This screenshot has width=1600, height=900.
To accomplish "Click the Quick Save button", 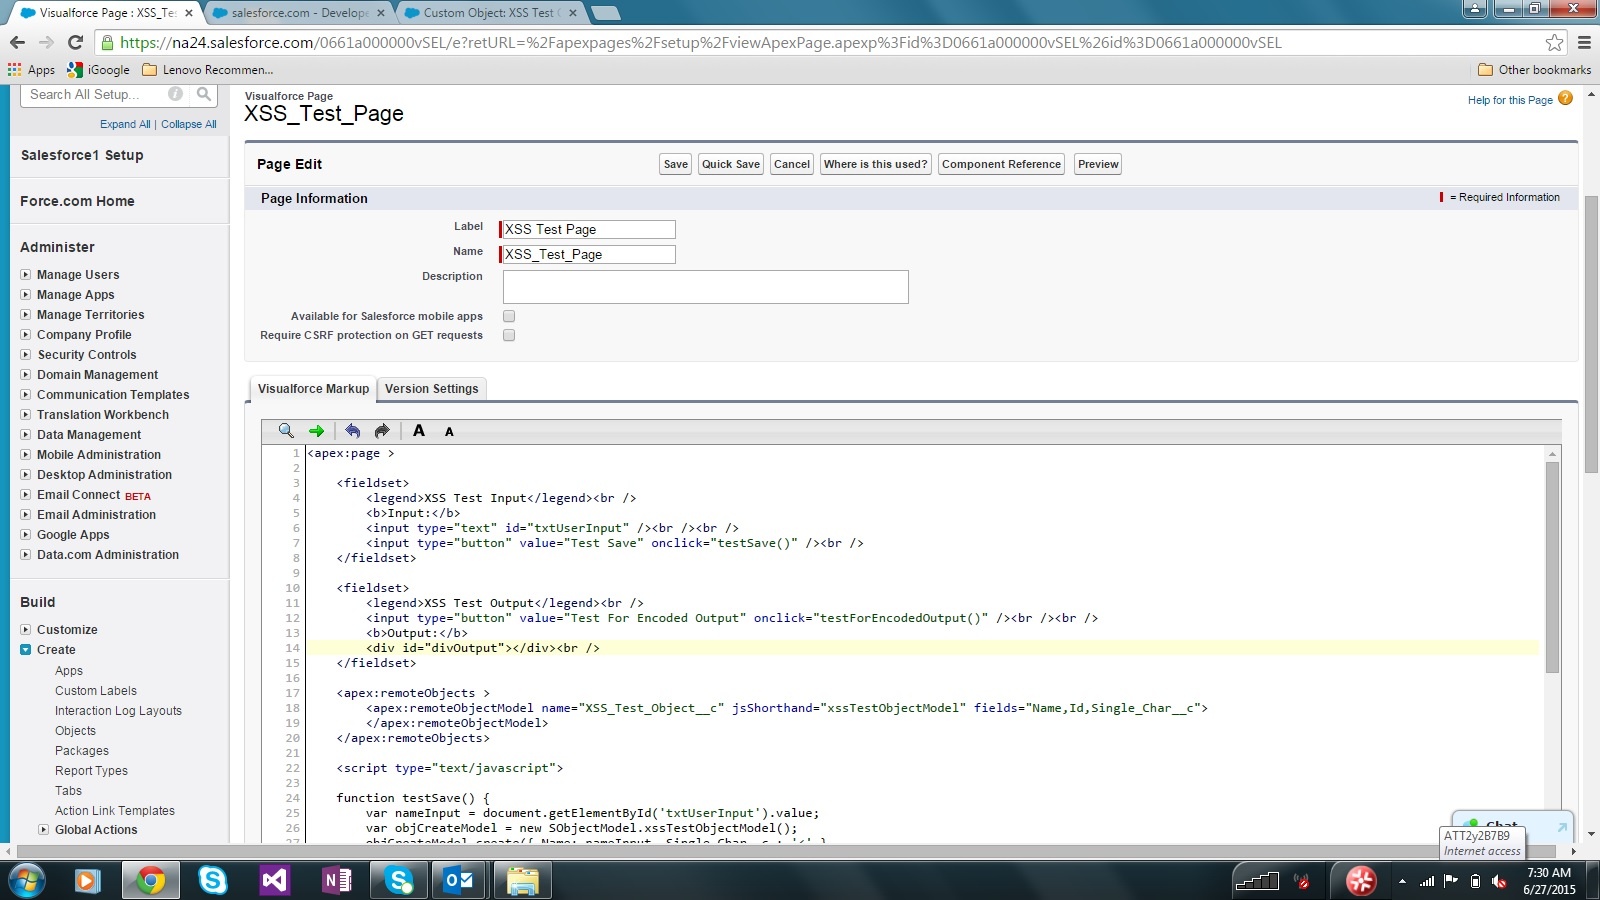I will point(731,164).
